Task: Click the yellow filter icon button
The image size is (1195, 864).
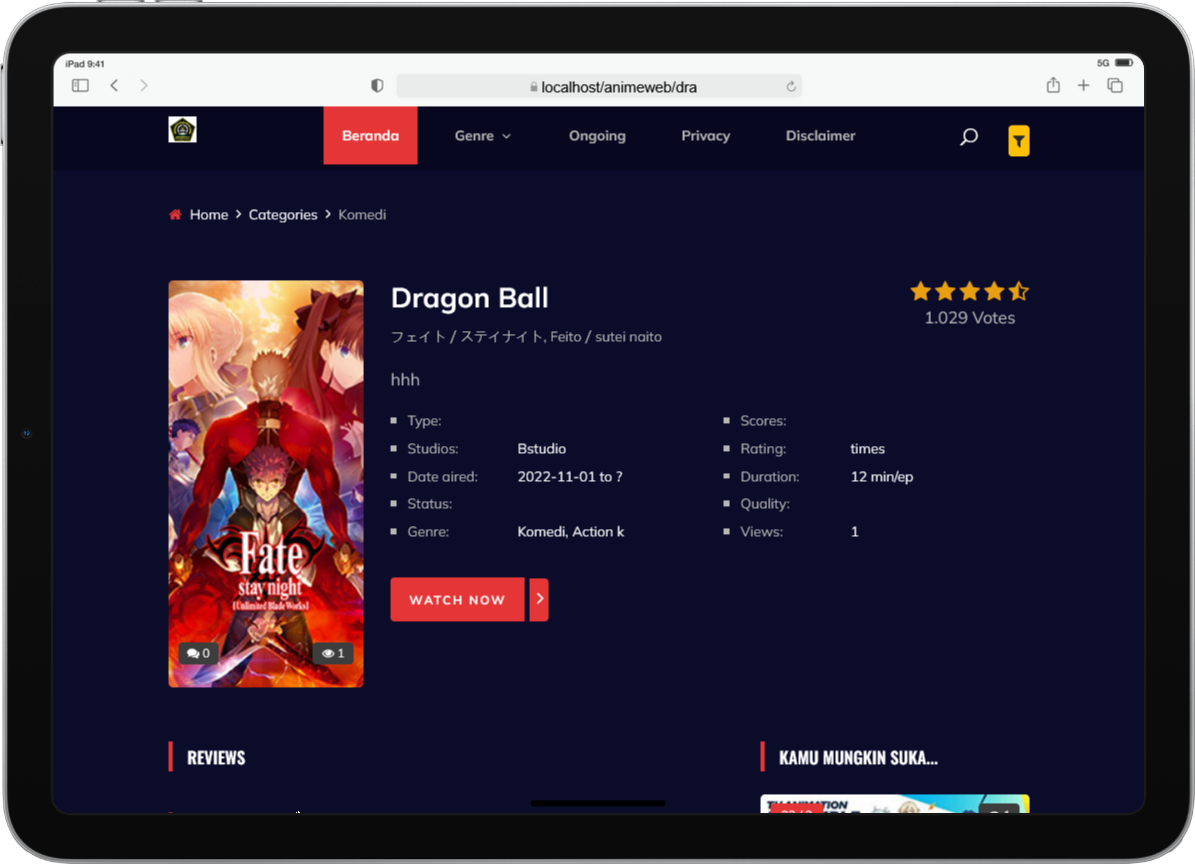Action: click(1018, 141)
